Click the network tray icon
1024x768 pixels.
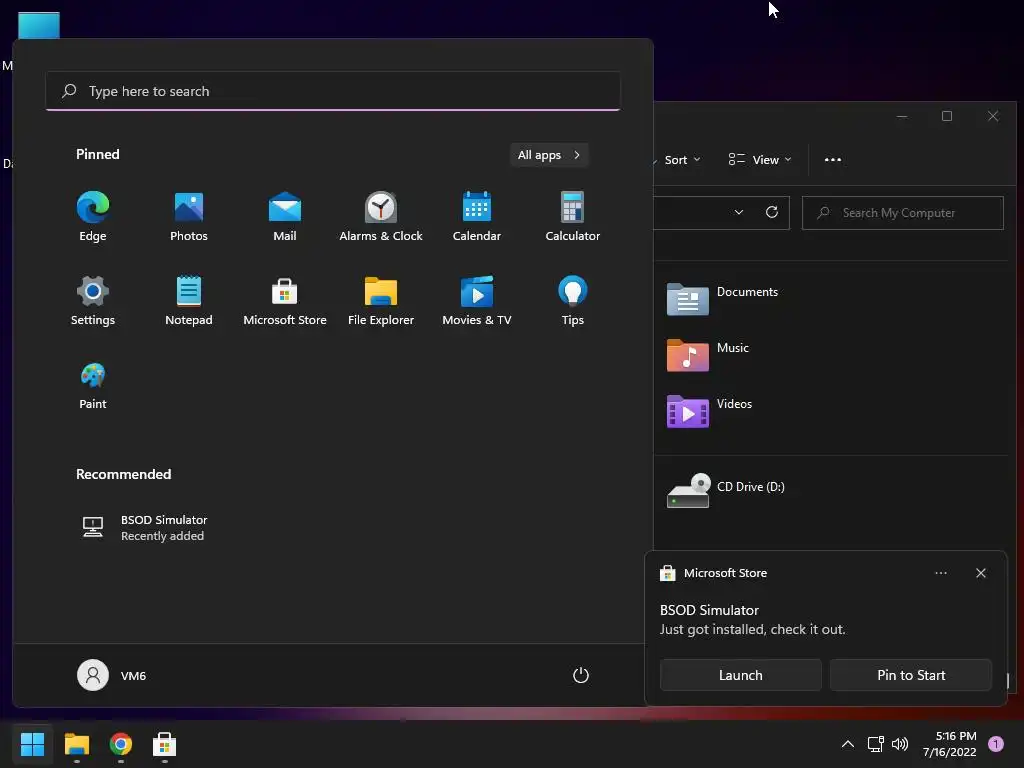click(x=876, y=744)
